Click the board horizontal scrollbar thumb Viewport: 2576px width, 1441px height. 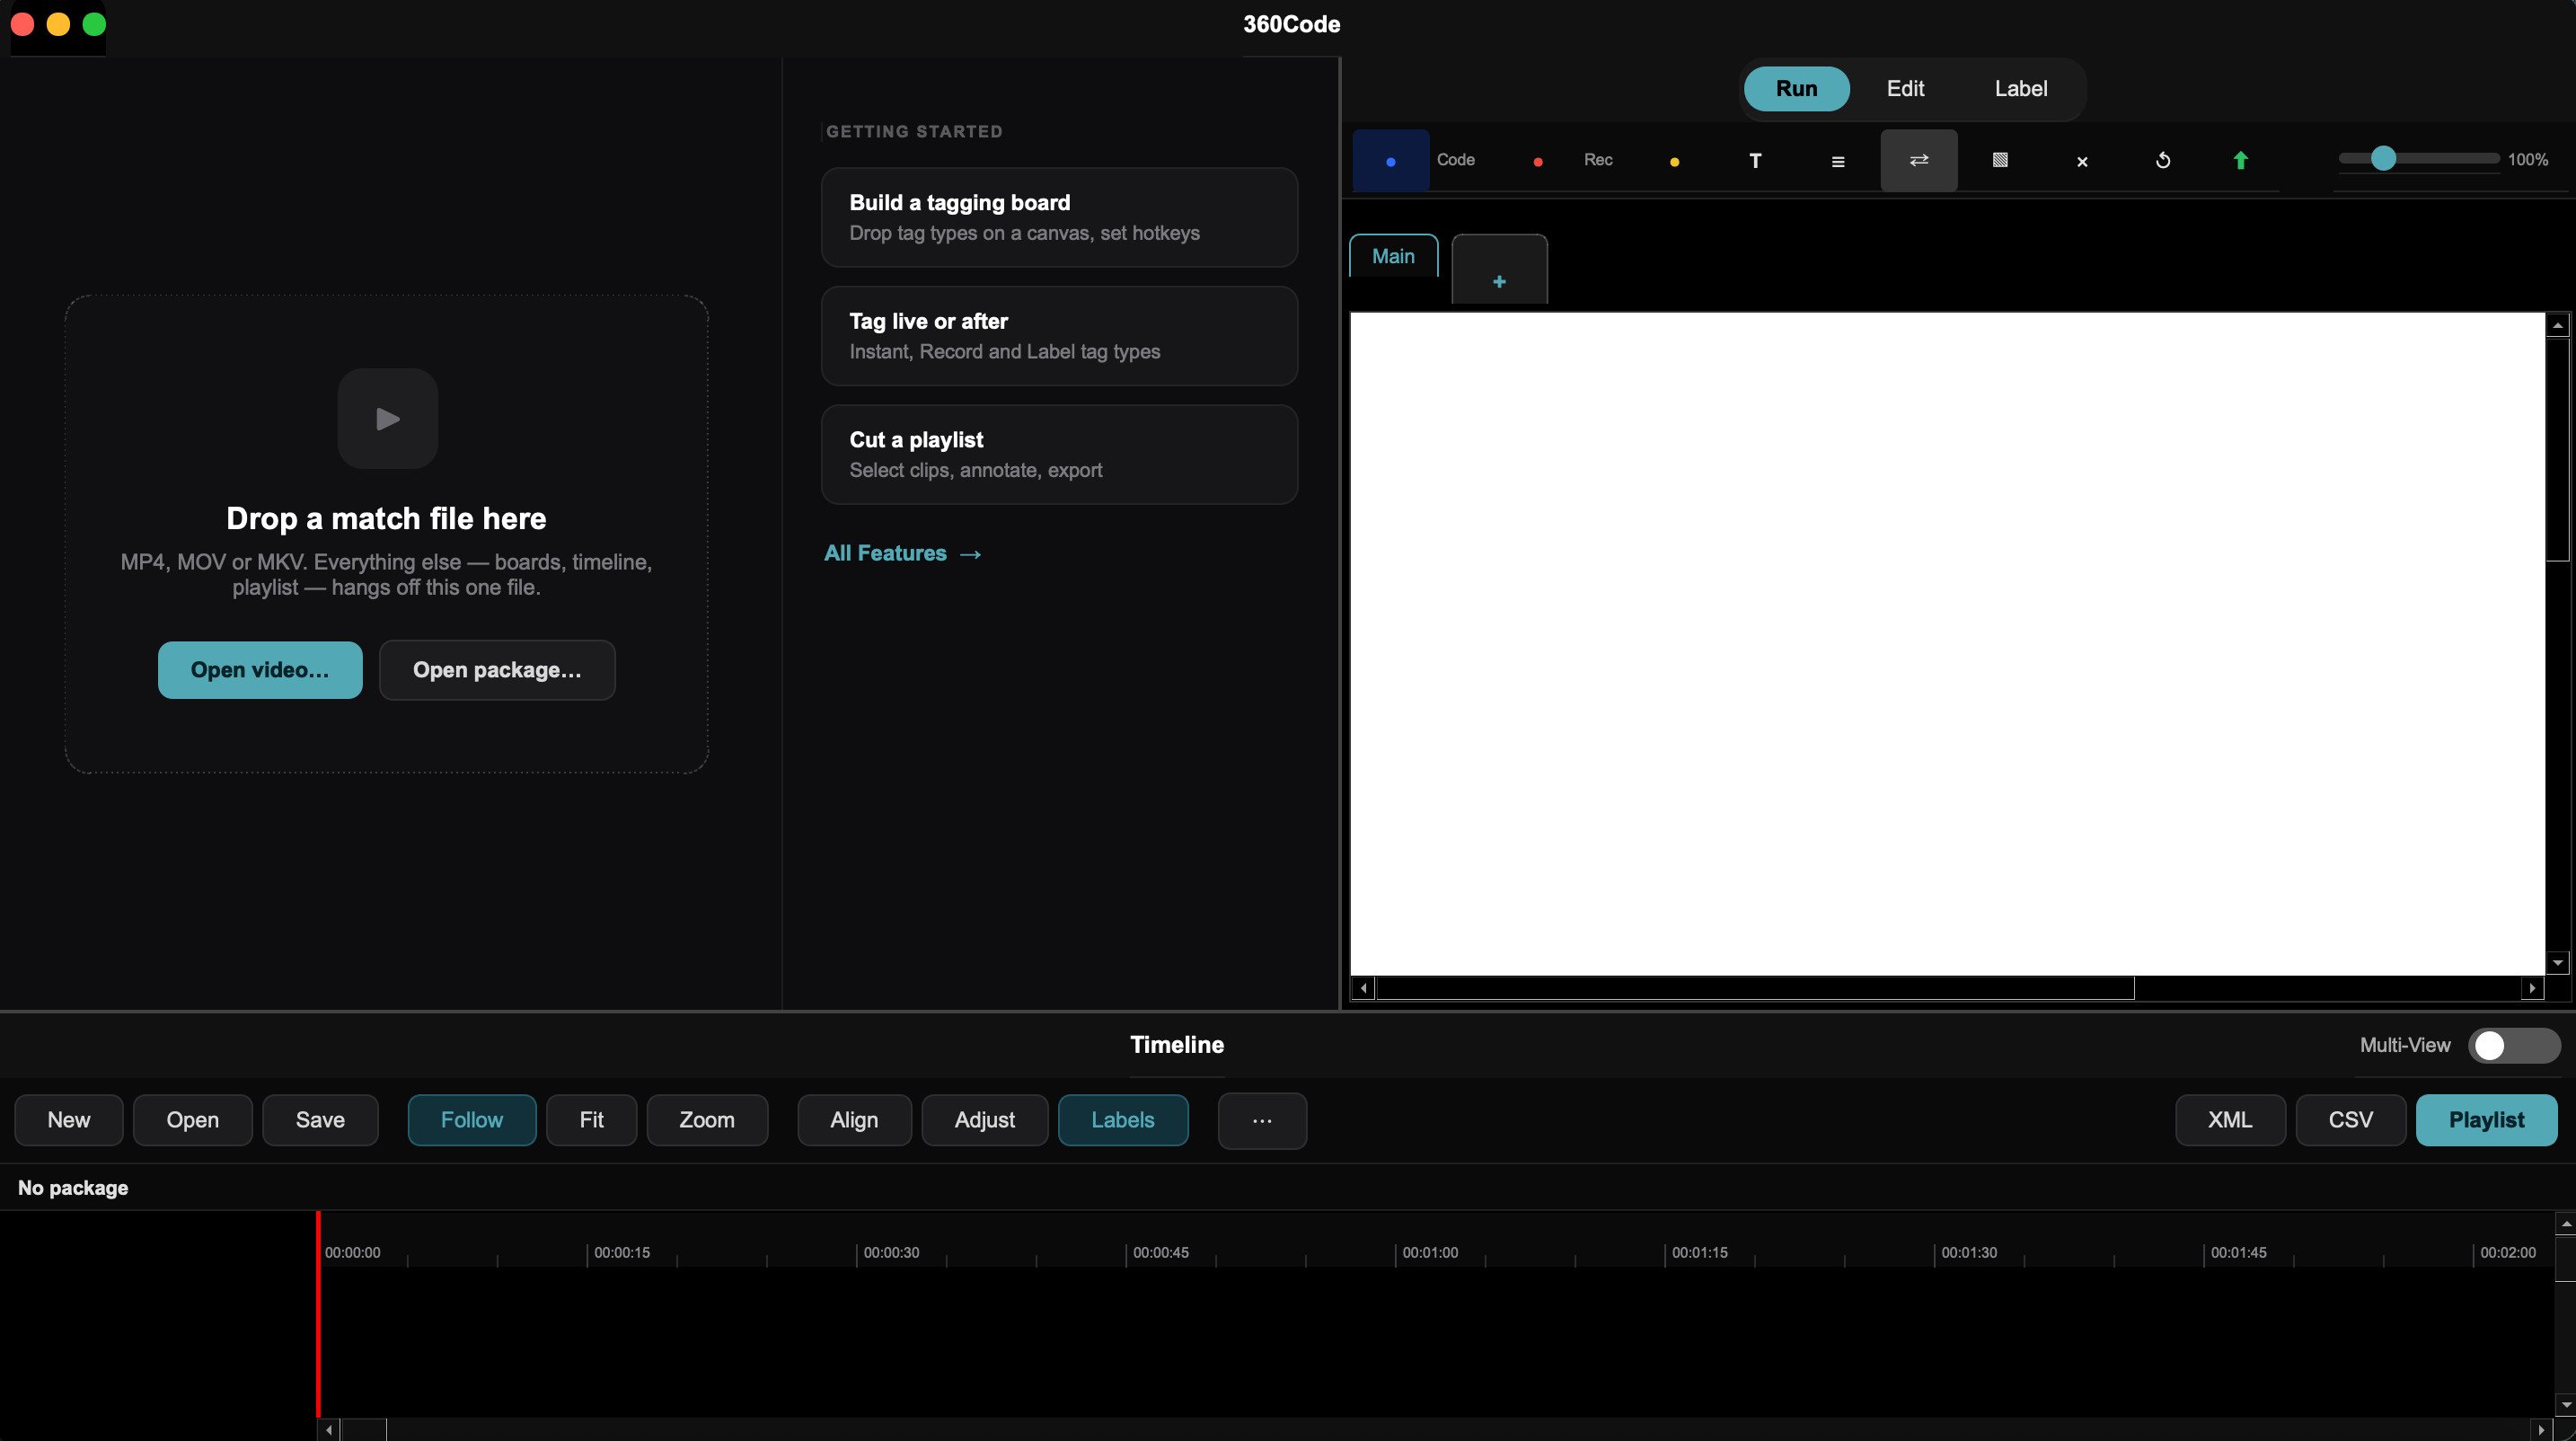pos(1756,988)
